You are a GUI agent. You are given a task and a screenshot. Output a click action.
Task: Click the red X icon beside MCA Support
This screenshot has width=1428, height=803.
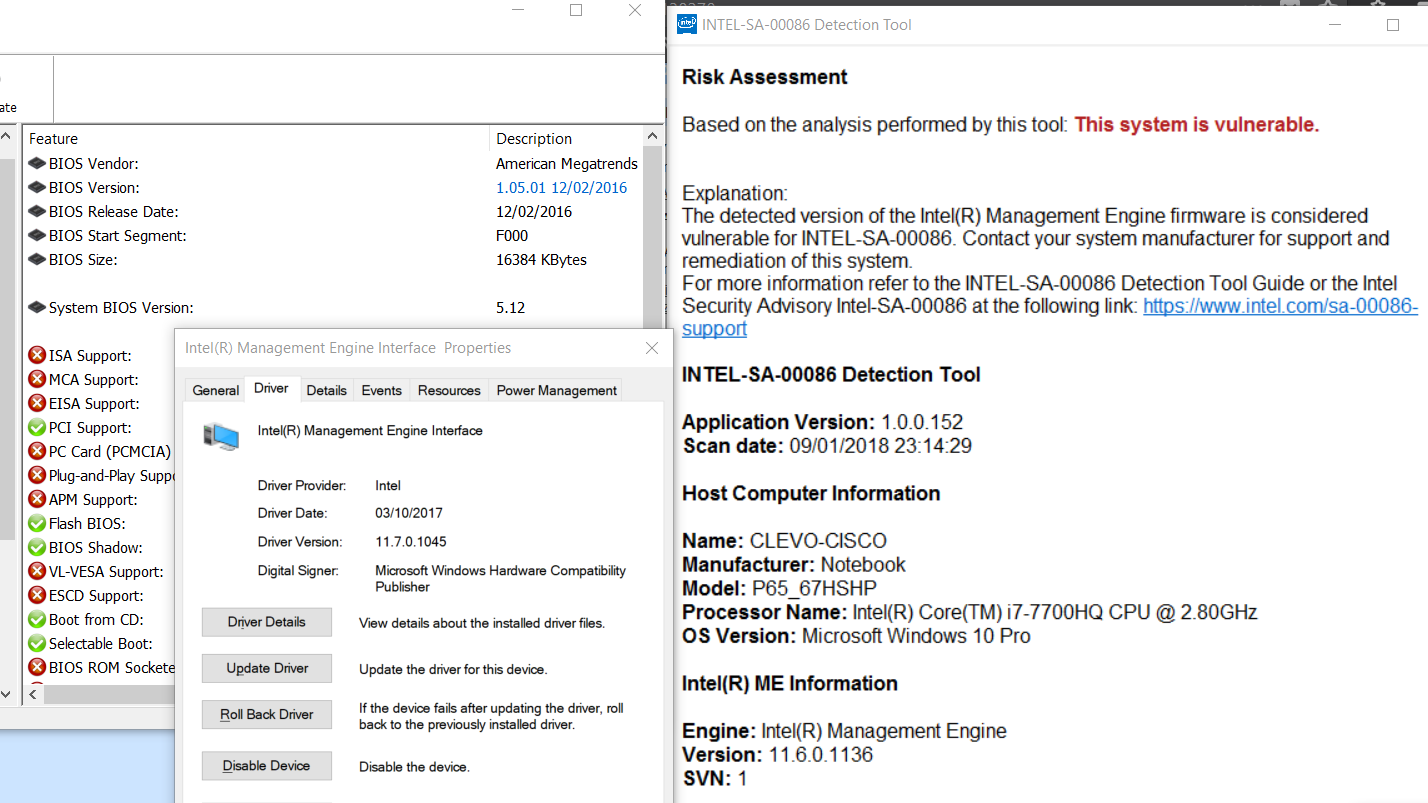37,380
